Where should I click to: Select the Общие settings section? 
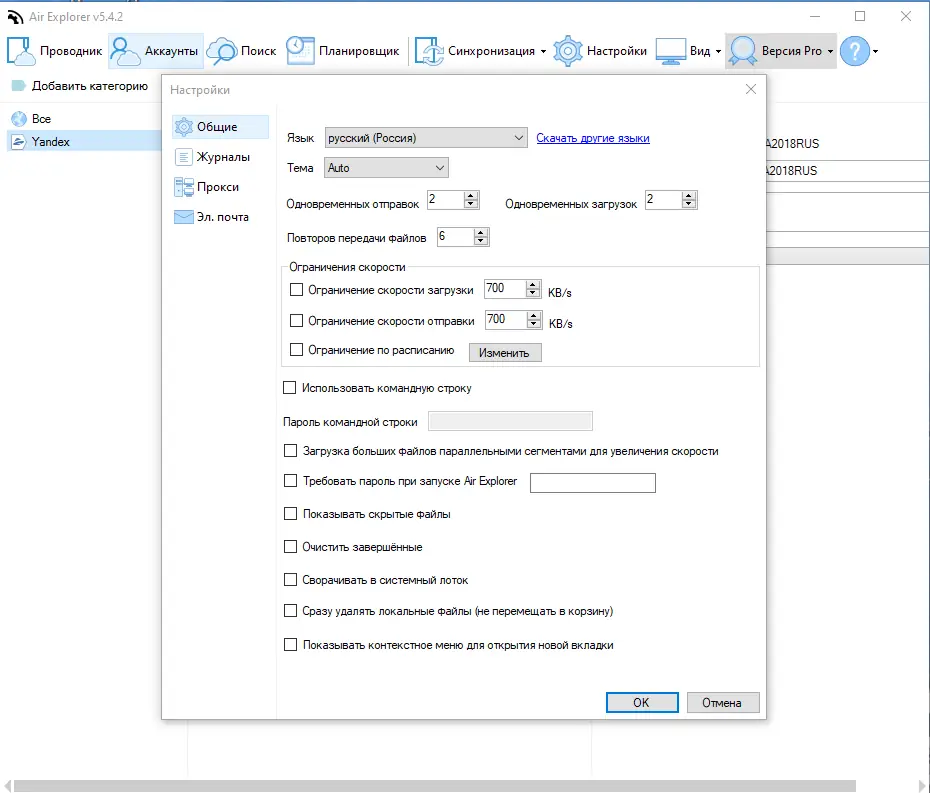tap(221, 126)
